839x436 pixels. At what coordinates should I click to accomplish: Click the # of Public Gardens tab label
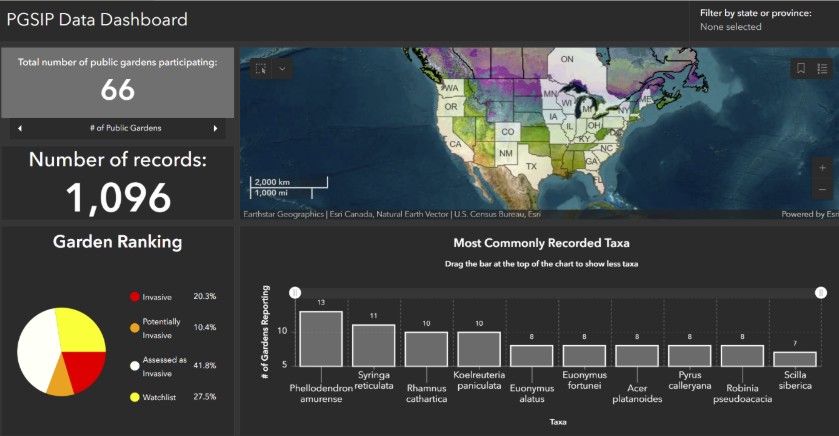(x=117, y=129)
